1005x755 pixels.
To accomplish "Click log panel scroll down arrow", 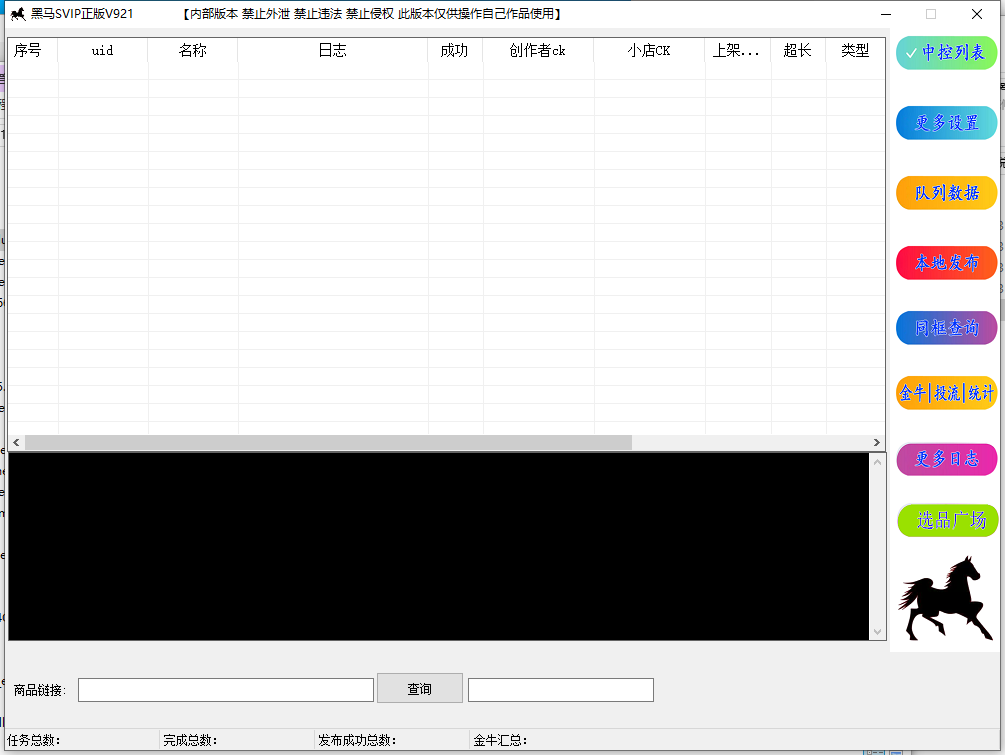I will point(877,632).
